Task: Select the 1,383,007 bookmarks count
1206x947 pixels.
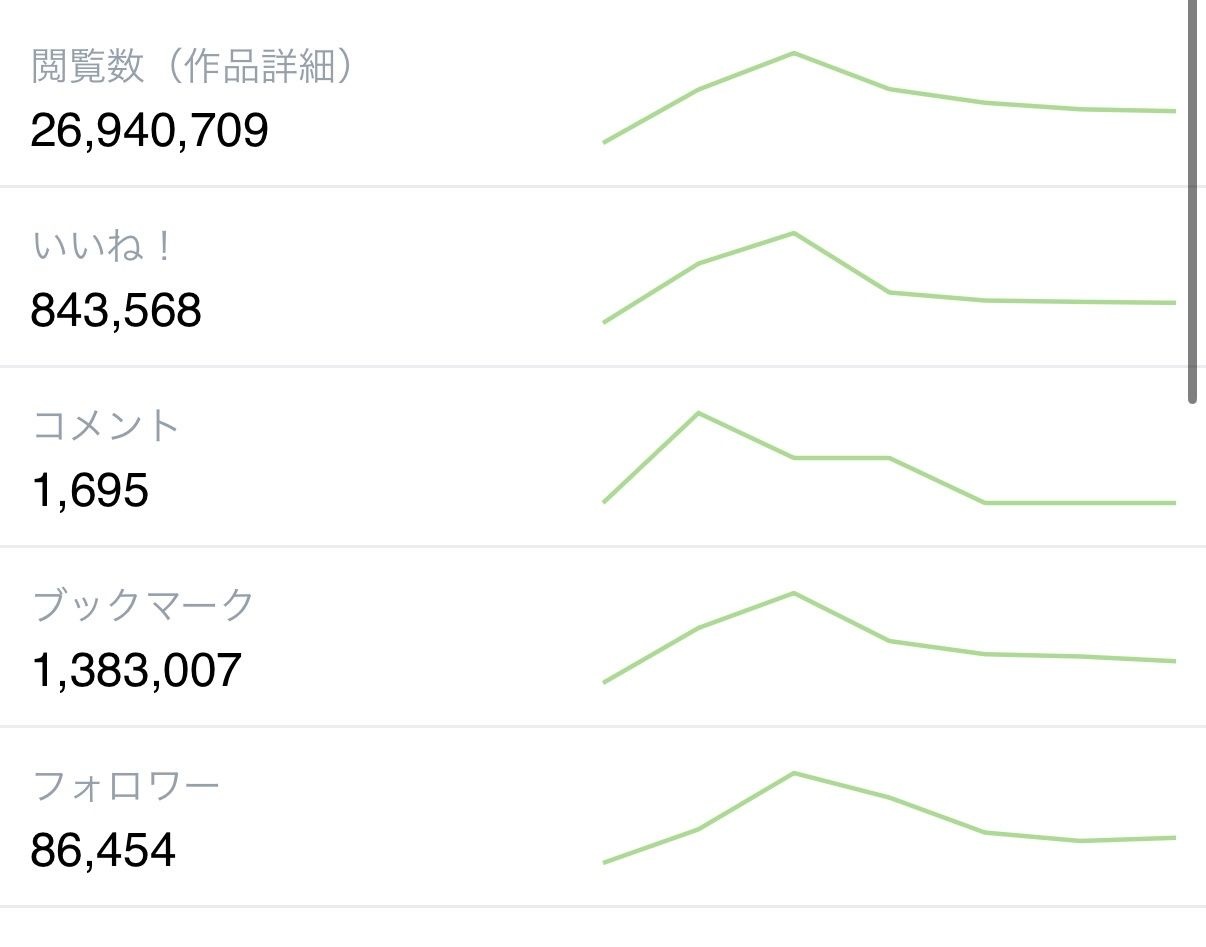Action: [136, 671]
